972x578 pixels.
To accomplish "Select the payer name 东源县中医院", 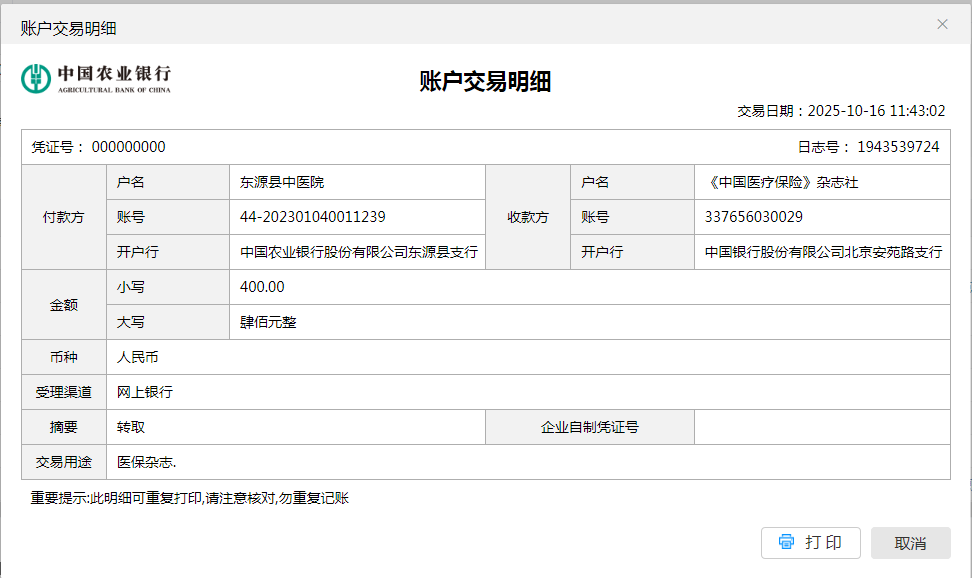I will 282,182.
